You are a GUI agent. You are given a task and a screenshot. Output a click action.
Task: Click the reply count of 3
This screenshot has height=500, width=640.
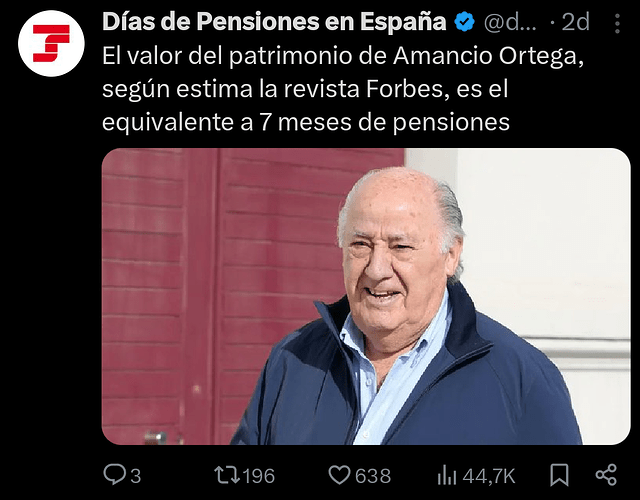tap(136, 476)
